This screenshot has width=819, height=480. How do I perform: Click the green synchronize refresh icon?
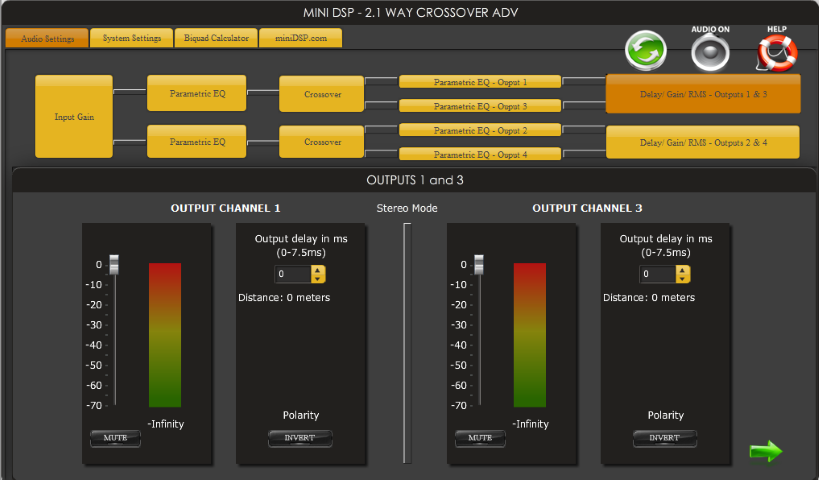pyautogui.click(x=646, y=51)
